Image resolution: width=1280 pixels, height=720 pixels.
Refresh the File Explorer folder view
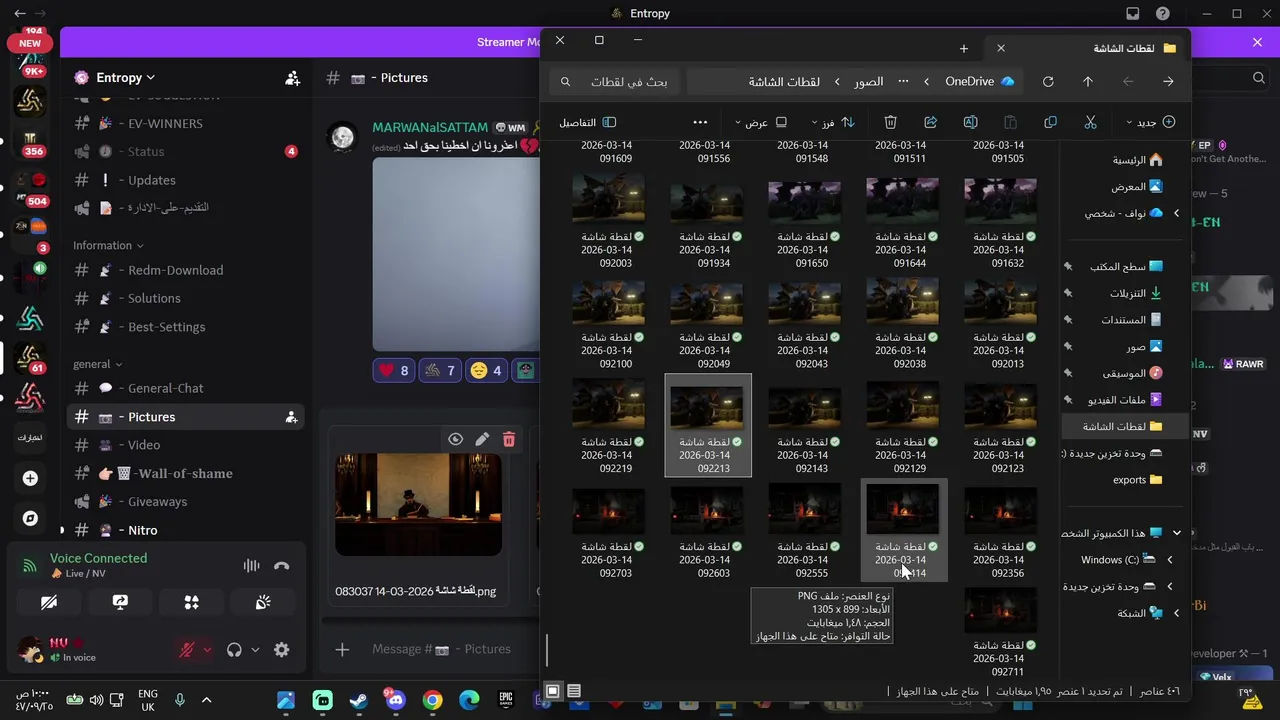click(1048, 81)
